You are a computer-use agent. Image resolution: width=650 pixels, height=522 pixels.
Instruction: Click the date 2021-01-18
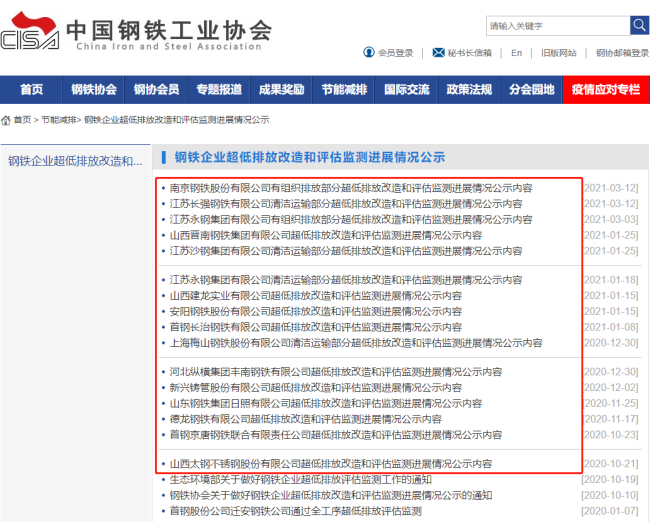(x=611, y=280)
